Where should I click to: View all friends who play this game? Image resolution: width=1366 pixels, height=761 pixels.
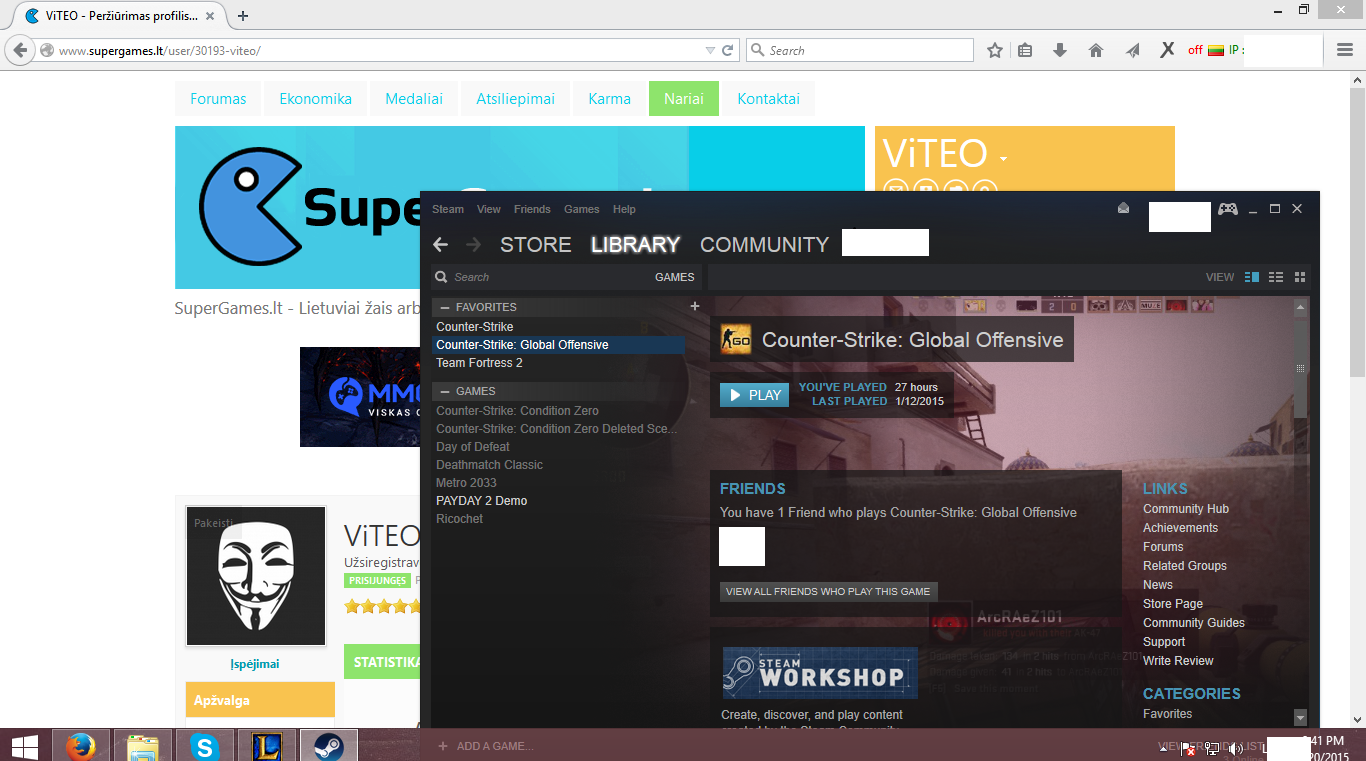[828, 591]
